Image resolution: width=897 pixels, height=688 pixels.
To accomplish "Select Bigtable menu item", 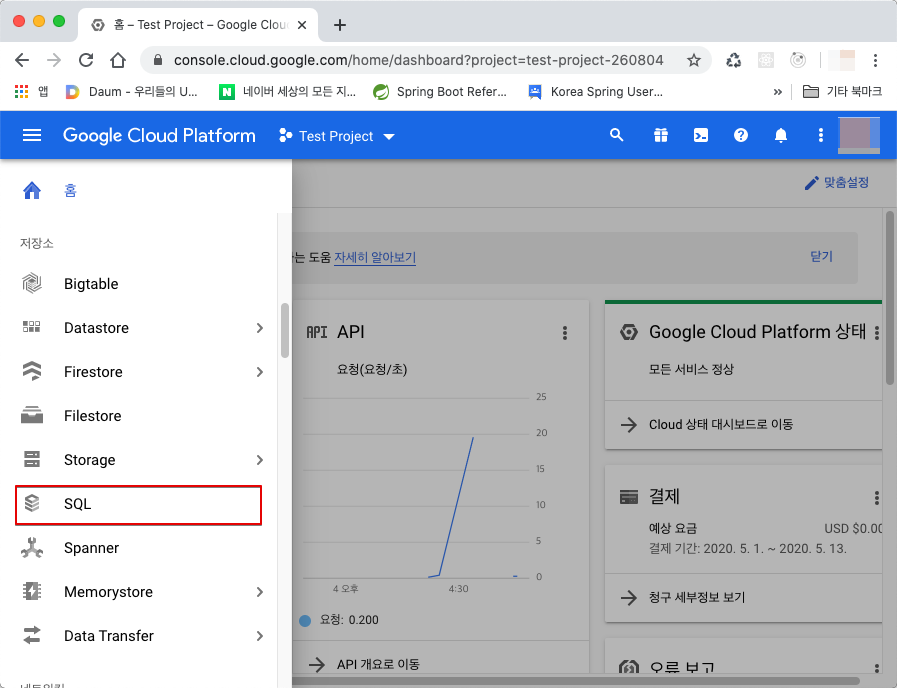I will coord(138,284).
